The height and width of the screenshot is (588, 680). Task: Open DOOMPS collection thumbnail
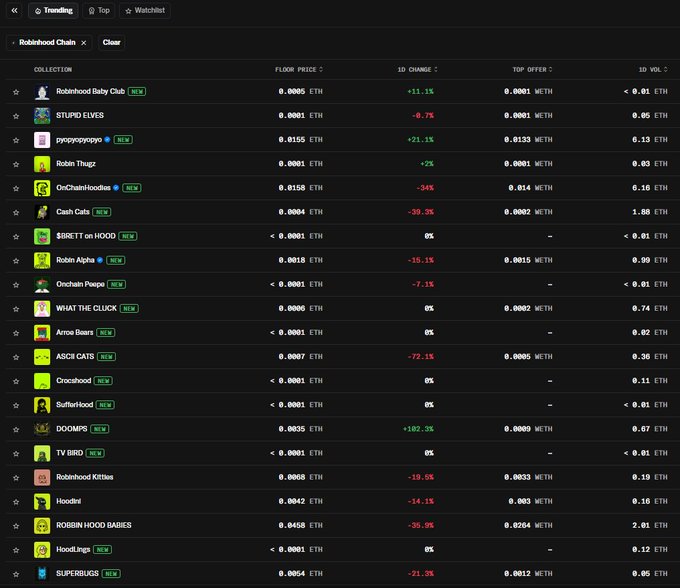coord(42,429)
